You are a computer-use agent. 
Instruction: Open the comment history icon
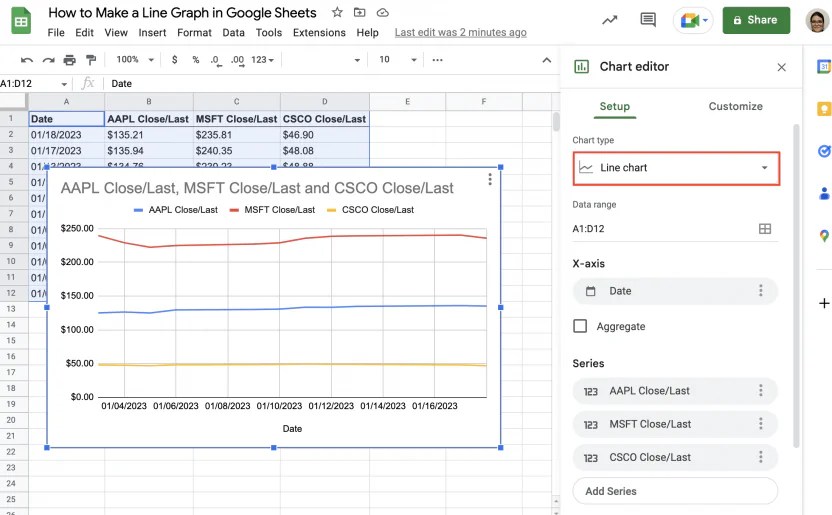coord(648,20)
